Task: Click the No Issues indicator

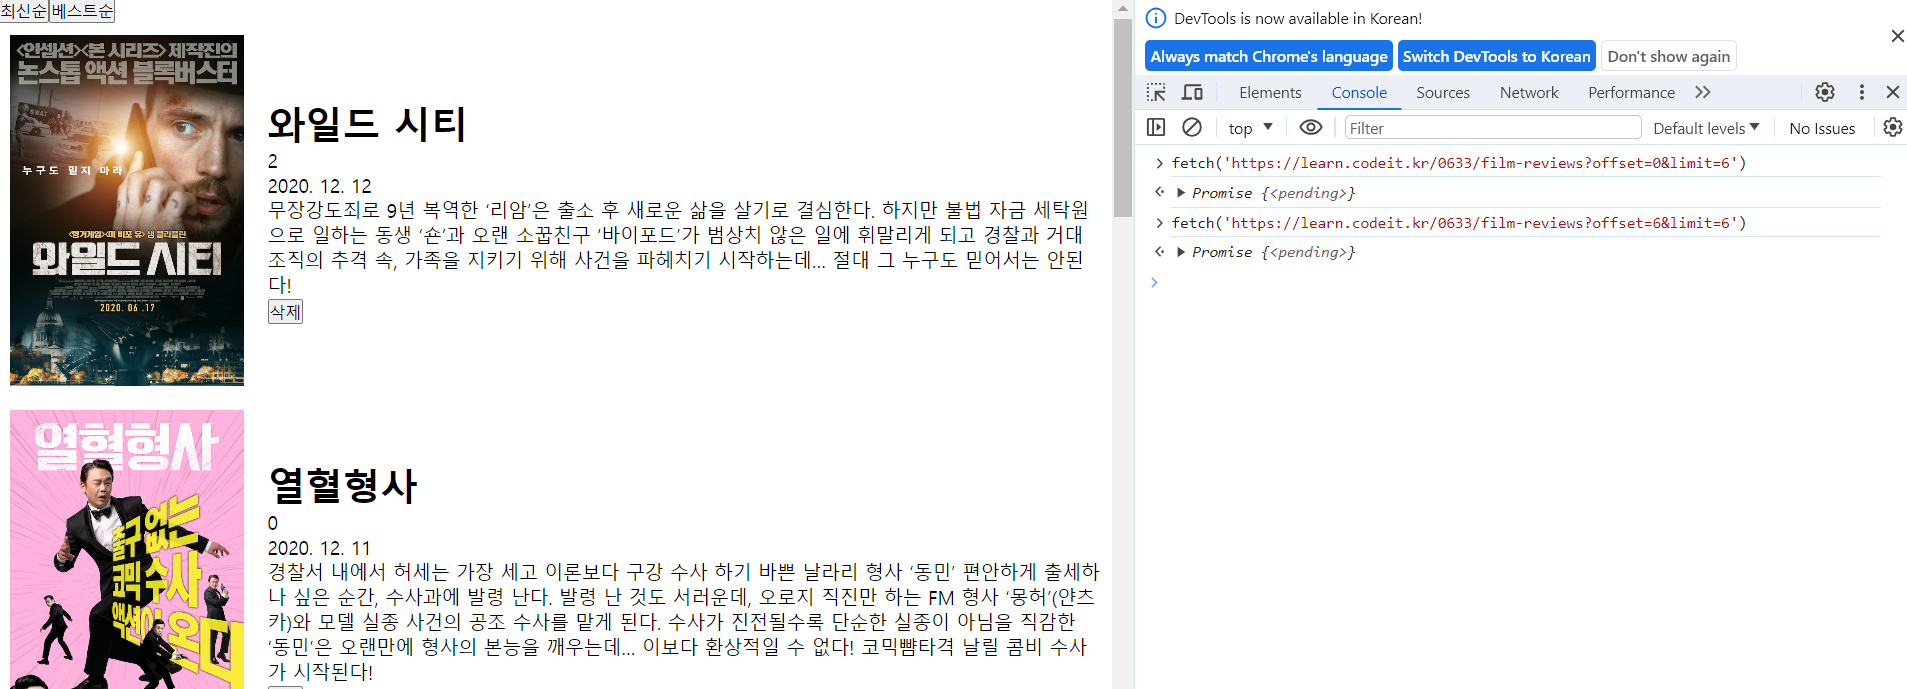Action: [x=1822, y=128]
